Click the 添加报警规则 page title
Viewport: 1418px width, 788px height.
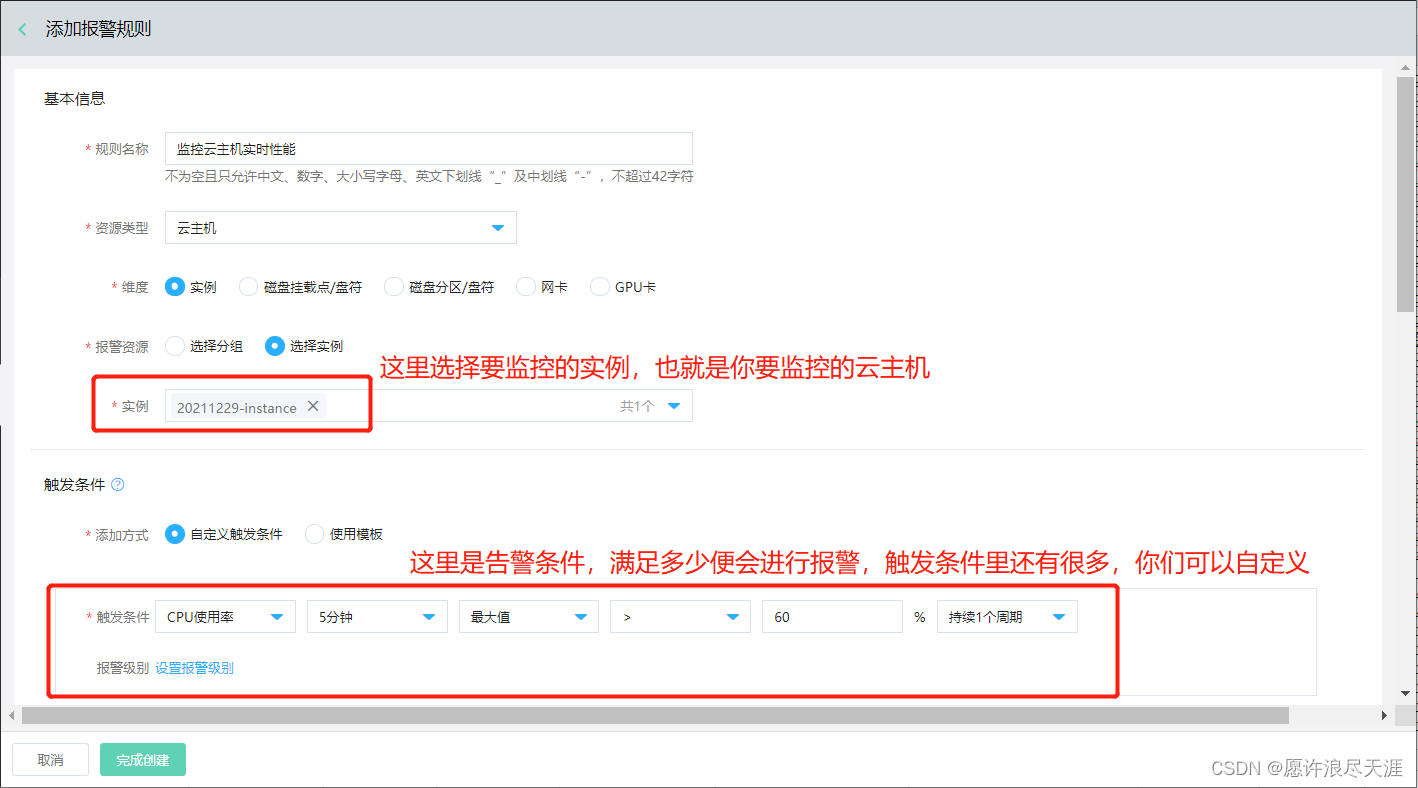(98, 29)
